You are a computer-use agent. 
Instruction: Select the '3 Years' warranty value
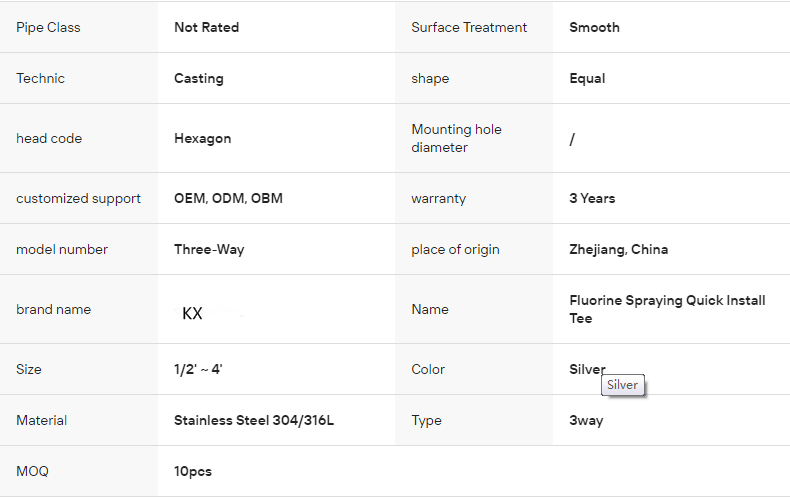click(x=592, y=198)
